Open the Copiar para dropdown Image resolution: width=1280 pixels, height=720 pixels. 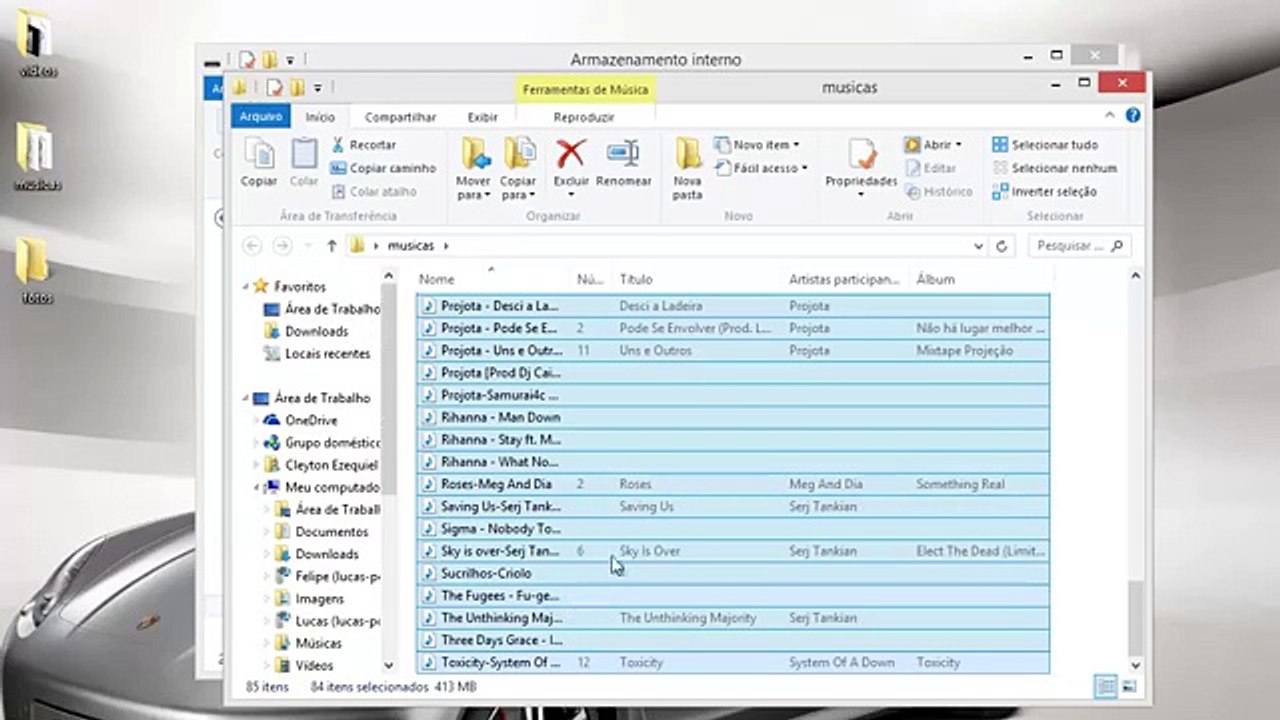[x=518, y=188]
